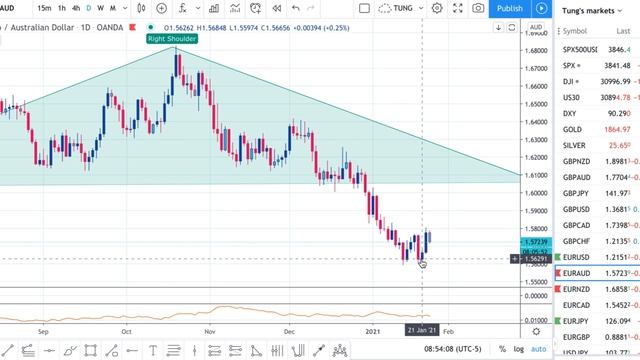Toggle the green flag on EURJPY row
The width and height of the screenshot is (640, 360).
click(x=558, y=321)
